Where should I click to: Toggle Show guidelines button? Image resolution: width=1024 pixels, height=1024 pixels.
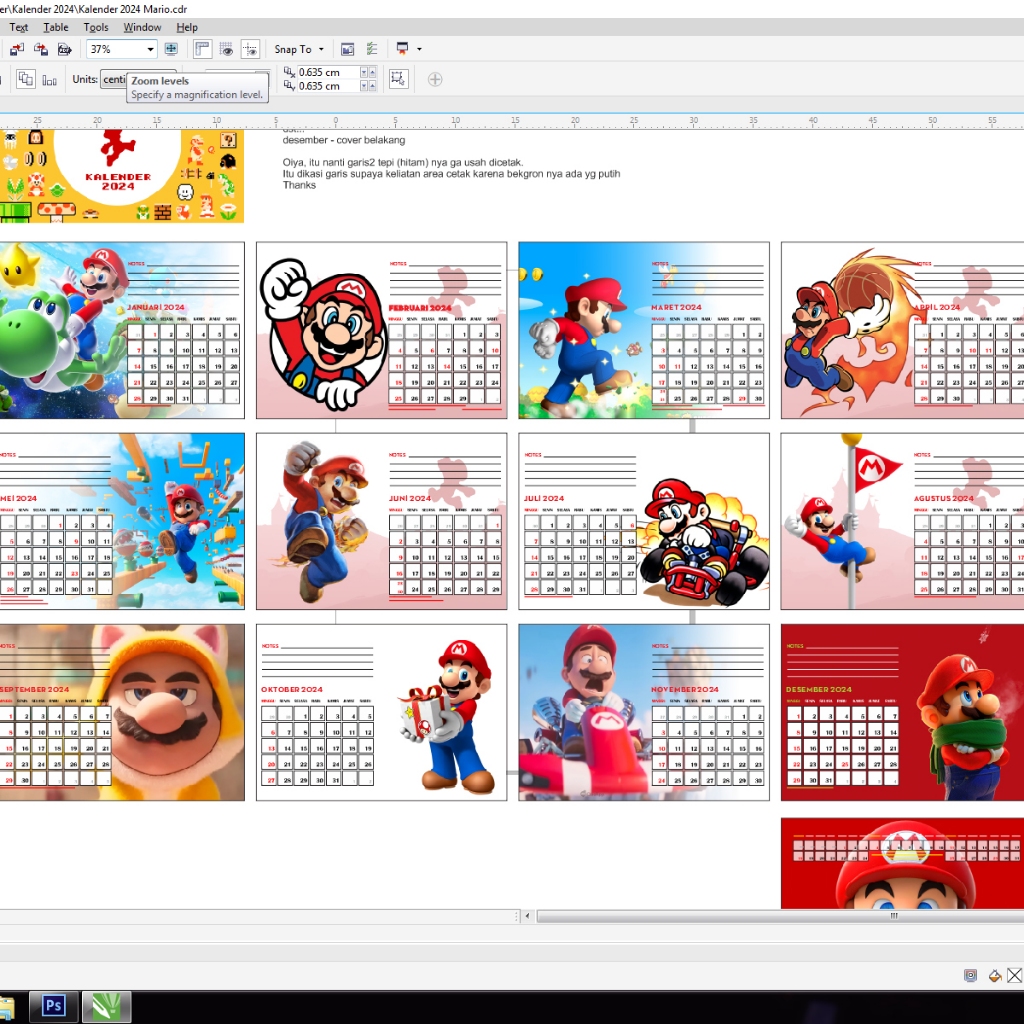(x=251, y=49)
